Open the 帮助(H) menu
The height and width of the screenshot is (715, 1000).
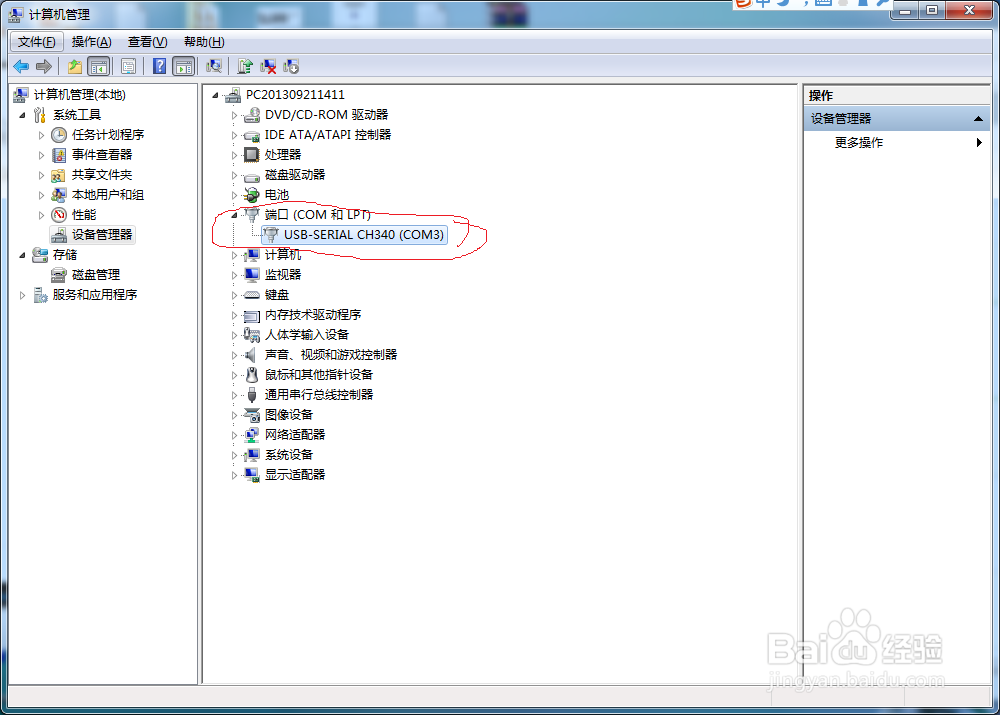(x=204, y=42)
